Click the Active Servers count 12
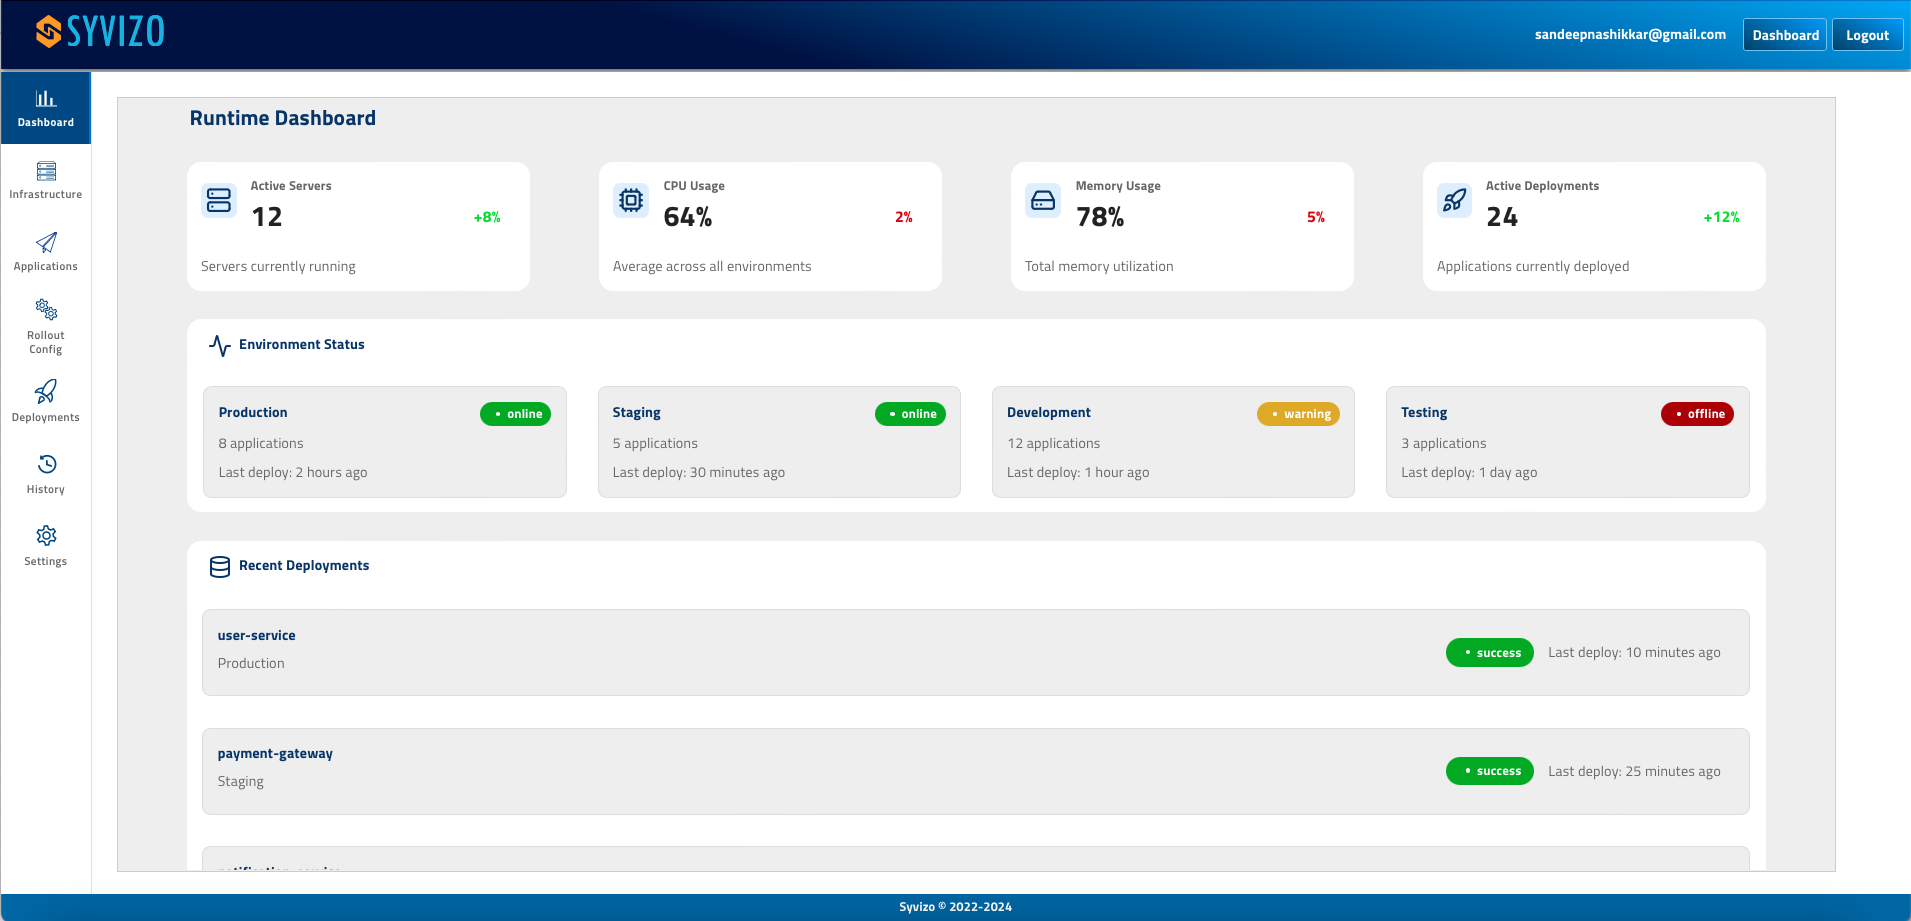This screenshot has width=1911, height=921. (x=267, y=217)
